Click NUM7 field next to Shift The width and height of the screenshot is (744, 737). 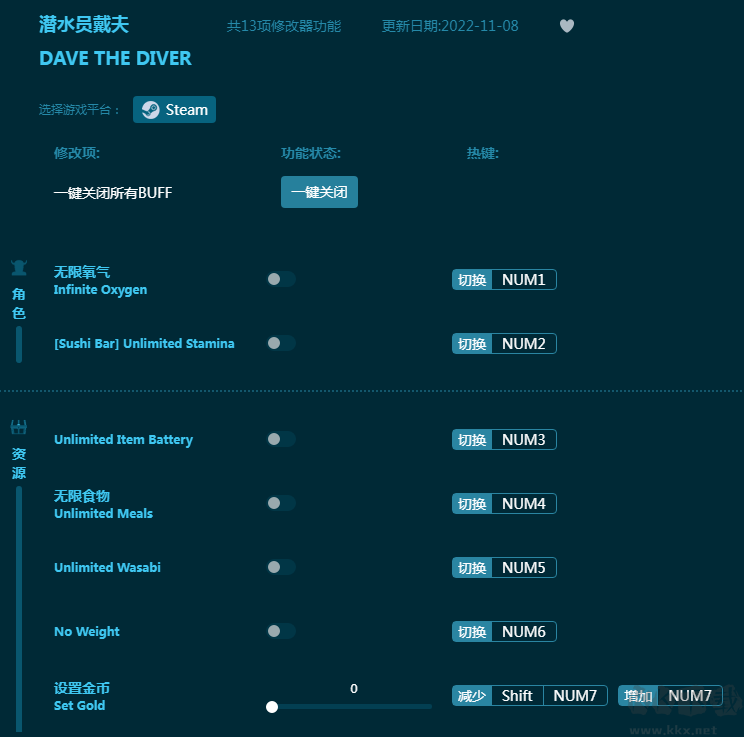click(x=575, y=696)
